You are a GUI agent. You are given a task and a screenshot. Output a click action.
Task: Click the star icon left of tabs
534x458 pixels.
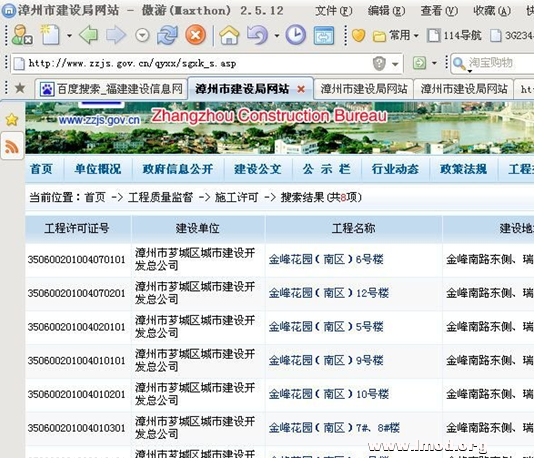click(20, 89)
